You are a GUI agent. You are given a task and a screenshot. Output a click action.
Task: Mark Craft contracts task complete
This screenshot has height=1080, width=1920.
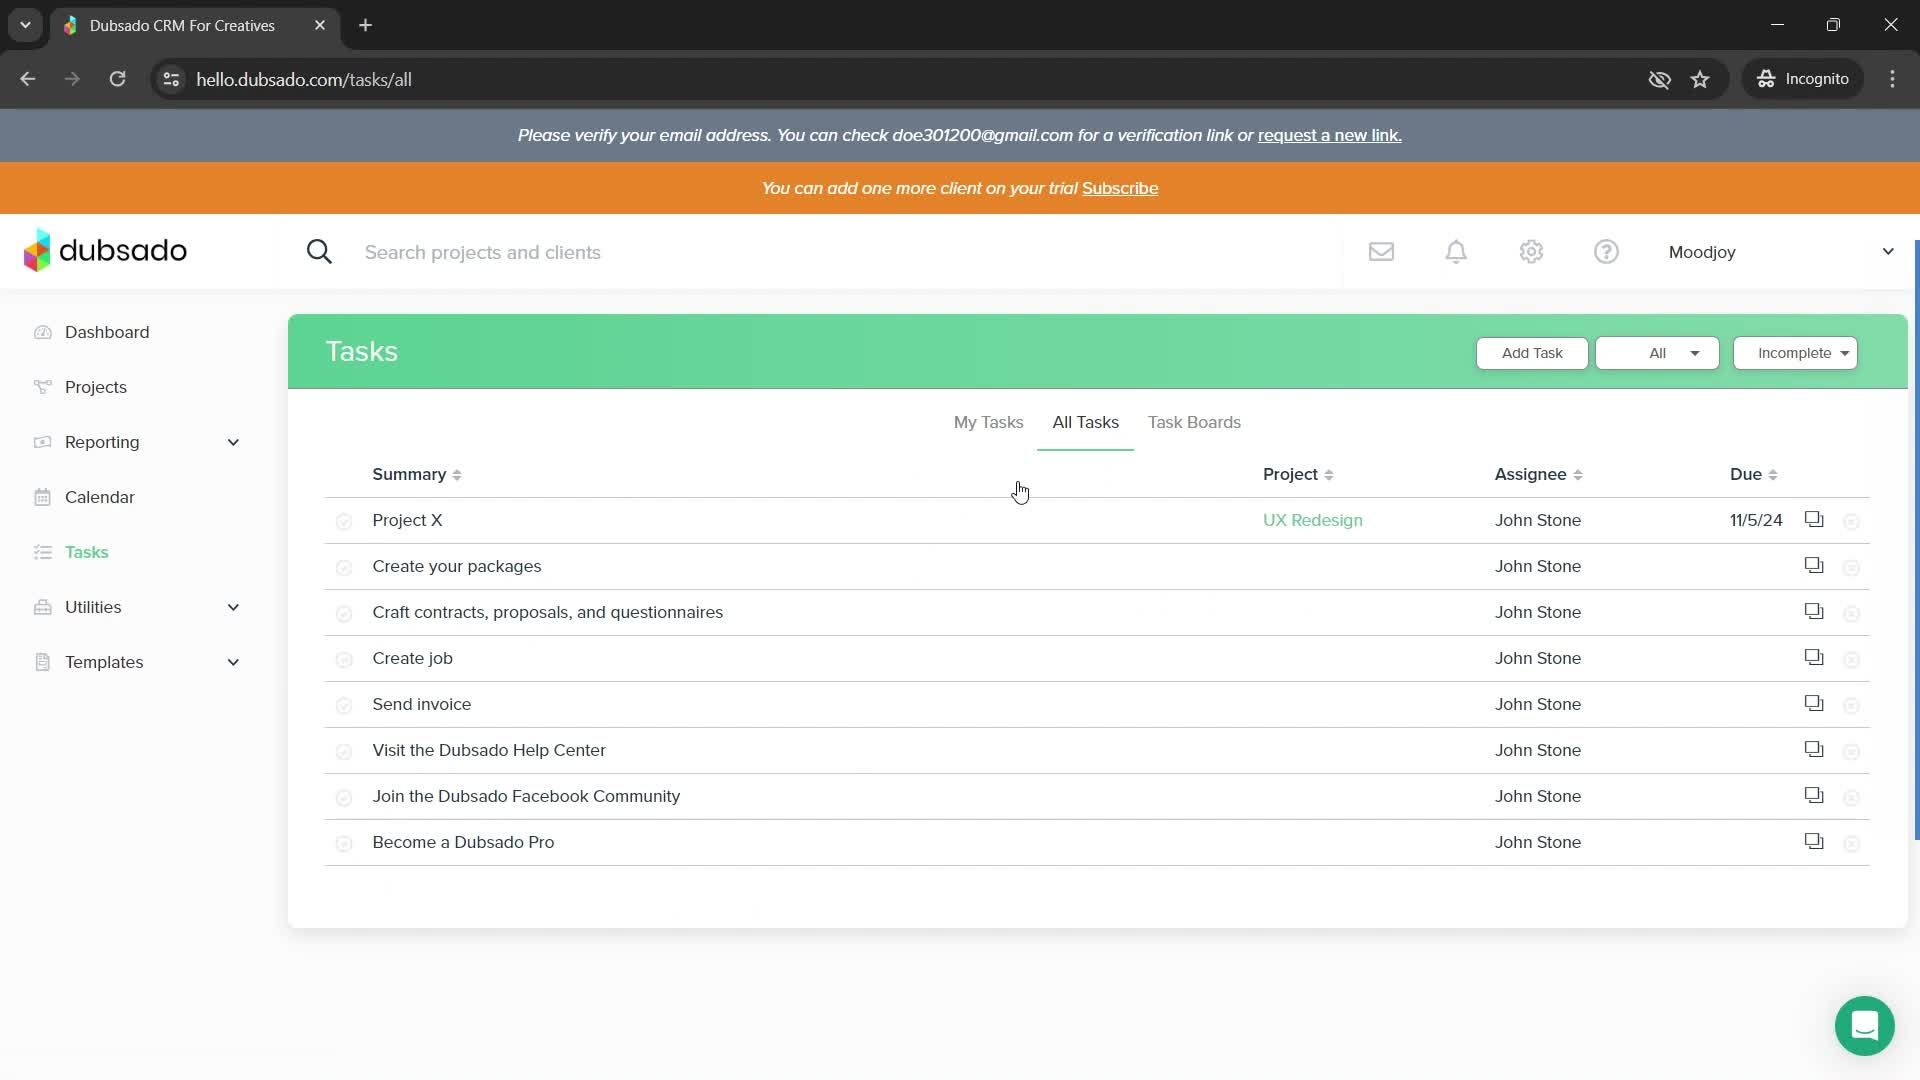point(344,613)
